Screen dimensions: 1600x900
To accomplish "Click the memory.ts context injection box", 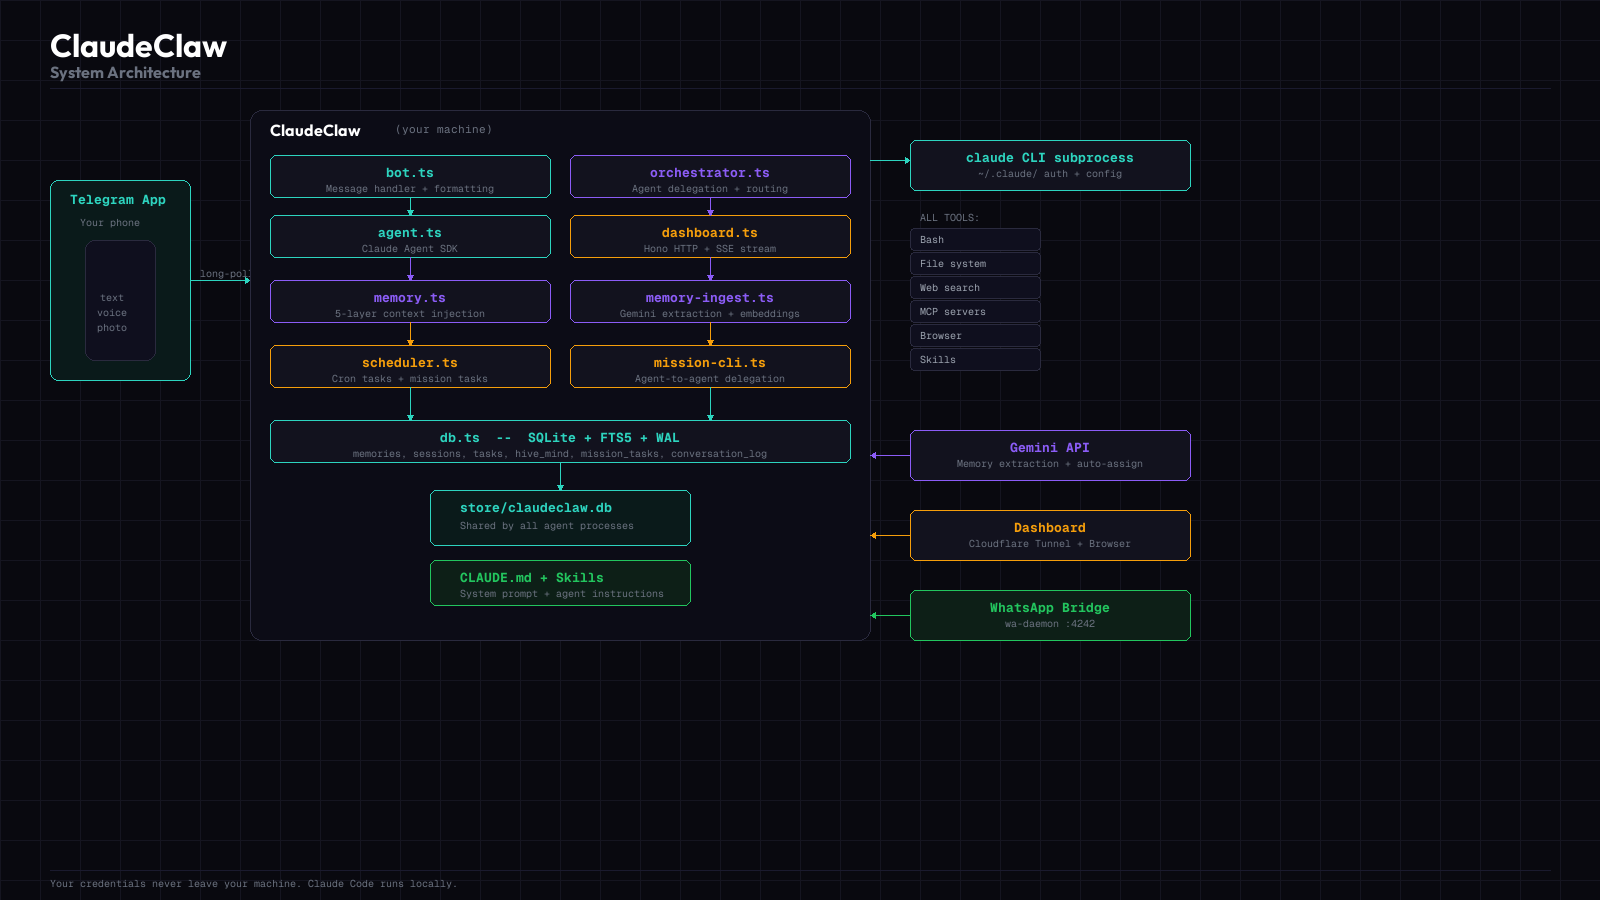I will click(x=410, y=302).
